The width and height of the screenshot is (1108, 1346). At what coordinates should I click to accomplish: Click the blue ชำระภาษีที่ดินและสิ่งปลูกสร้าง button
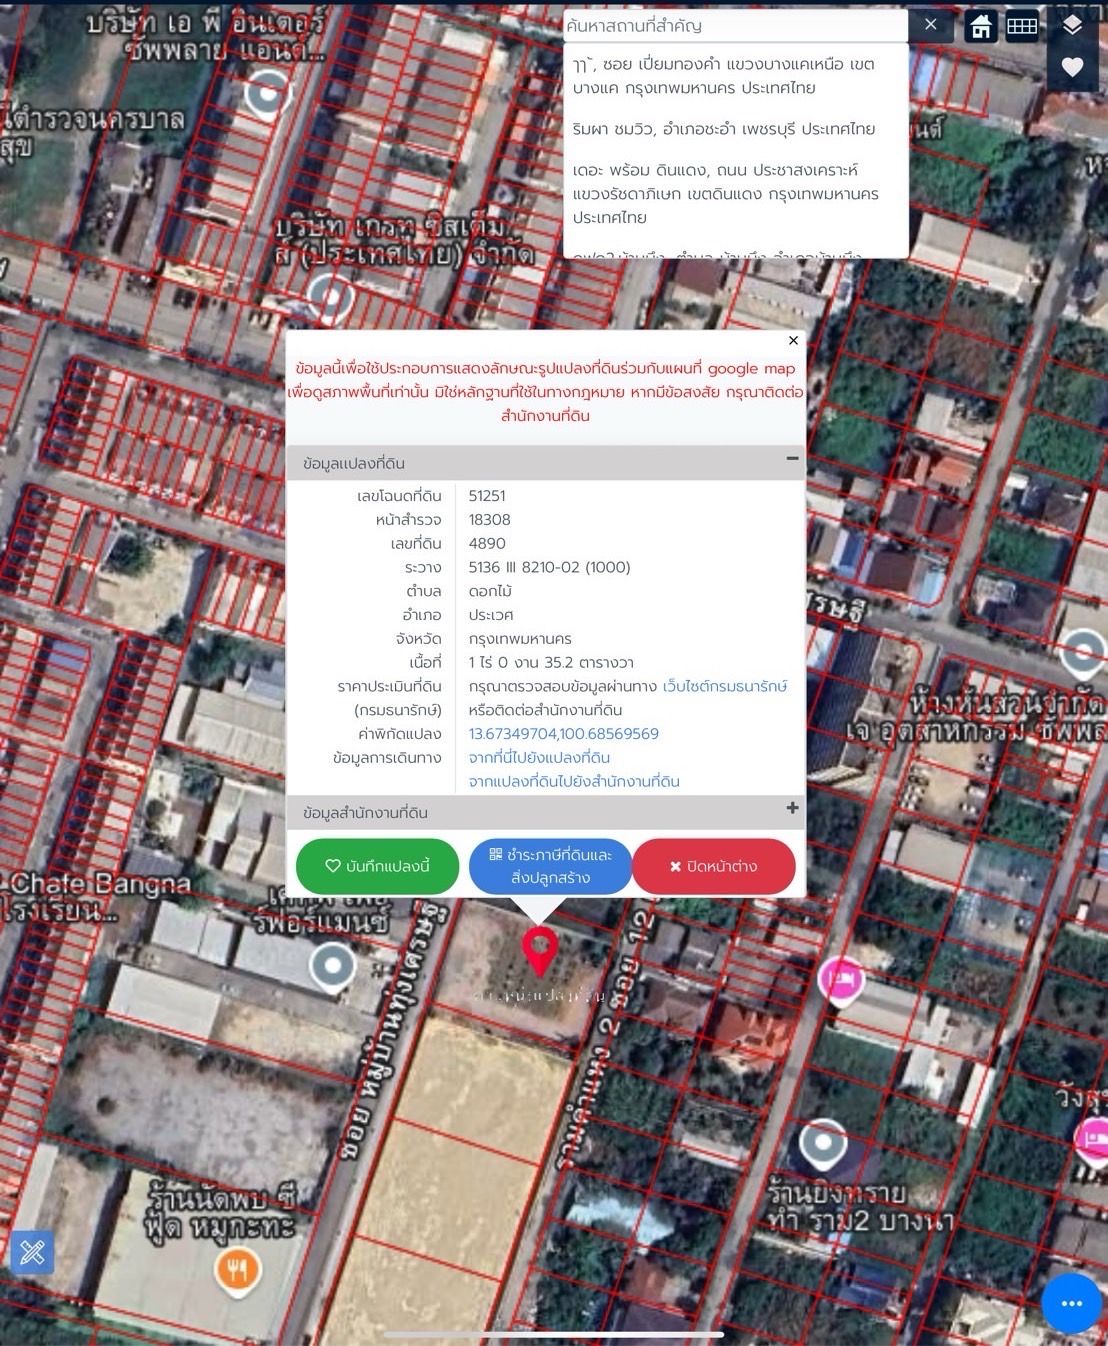click(x=550, y=866)
